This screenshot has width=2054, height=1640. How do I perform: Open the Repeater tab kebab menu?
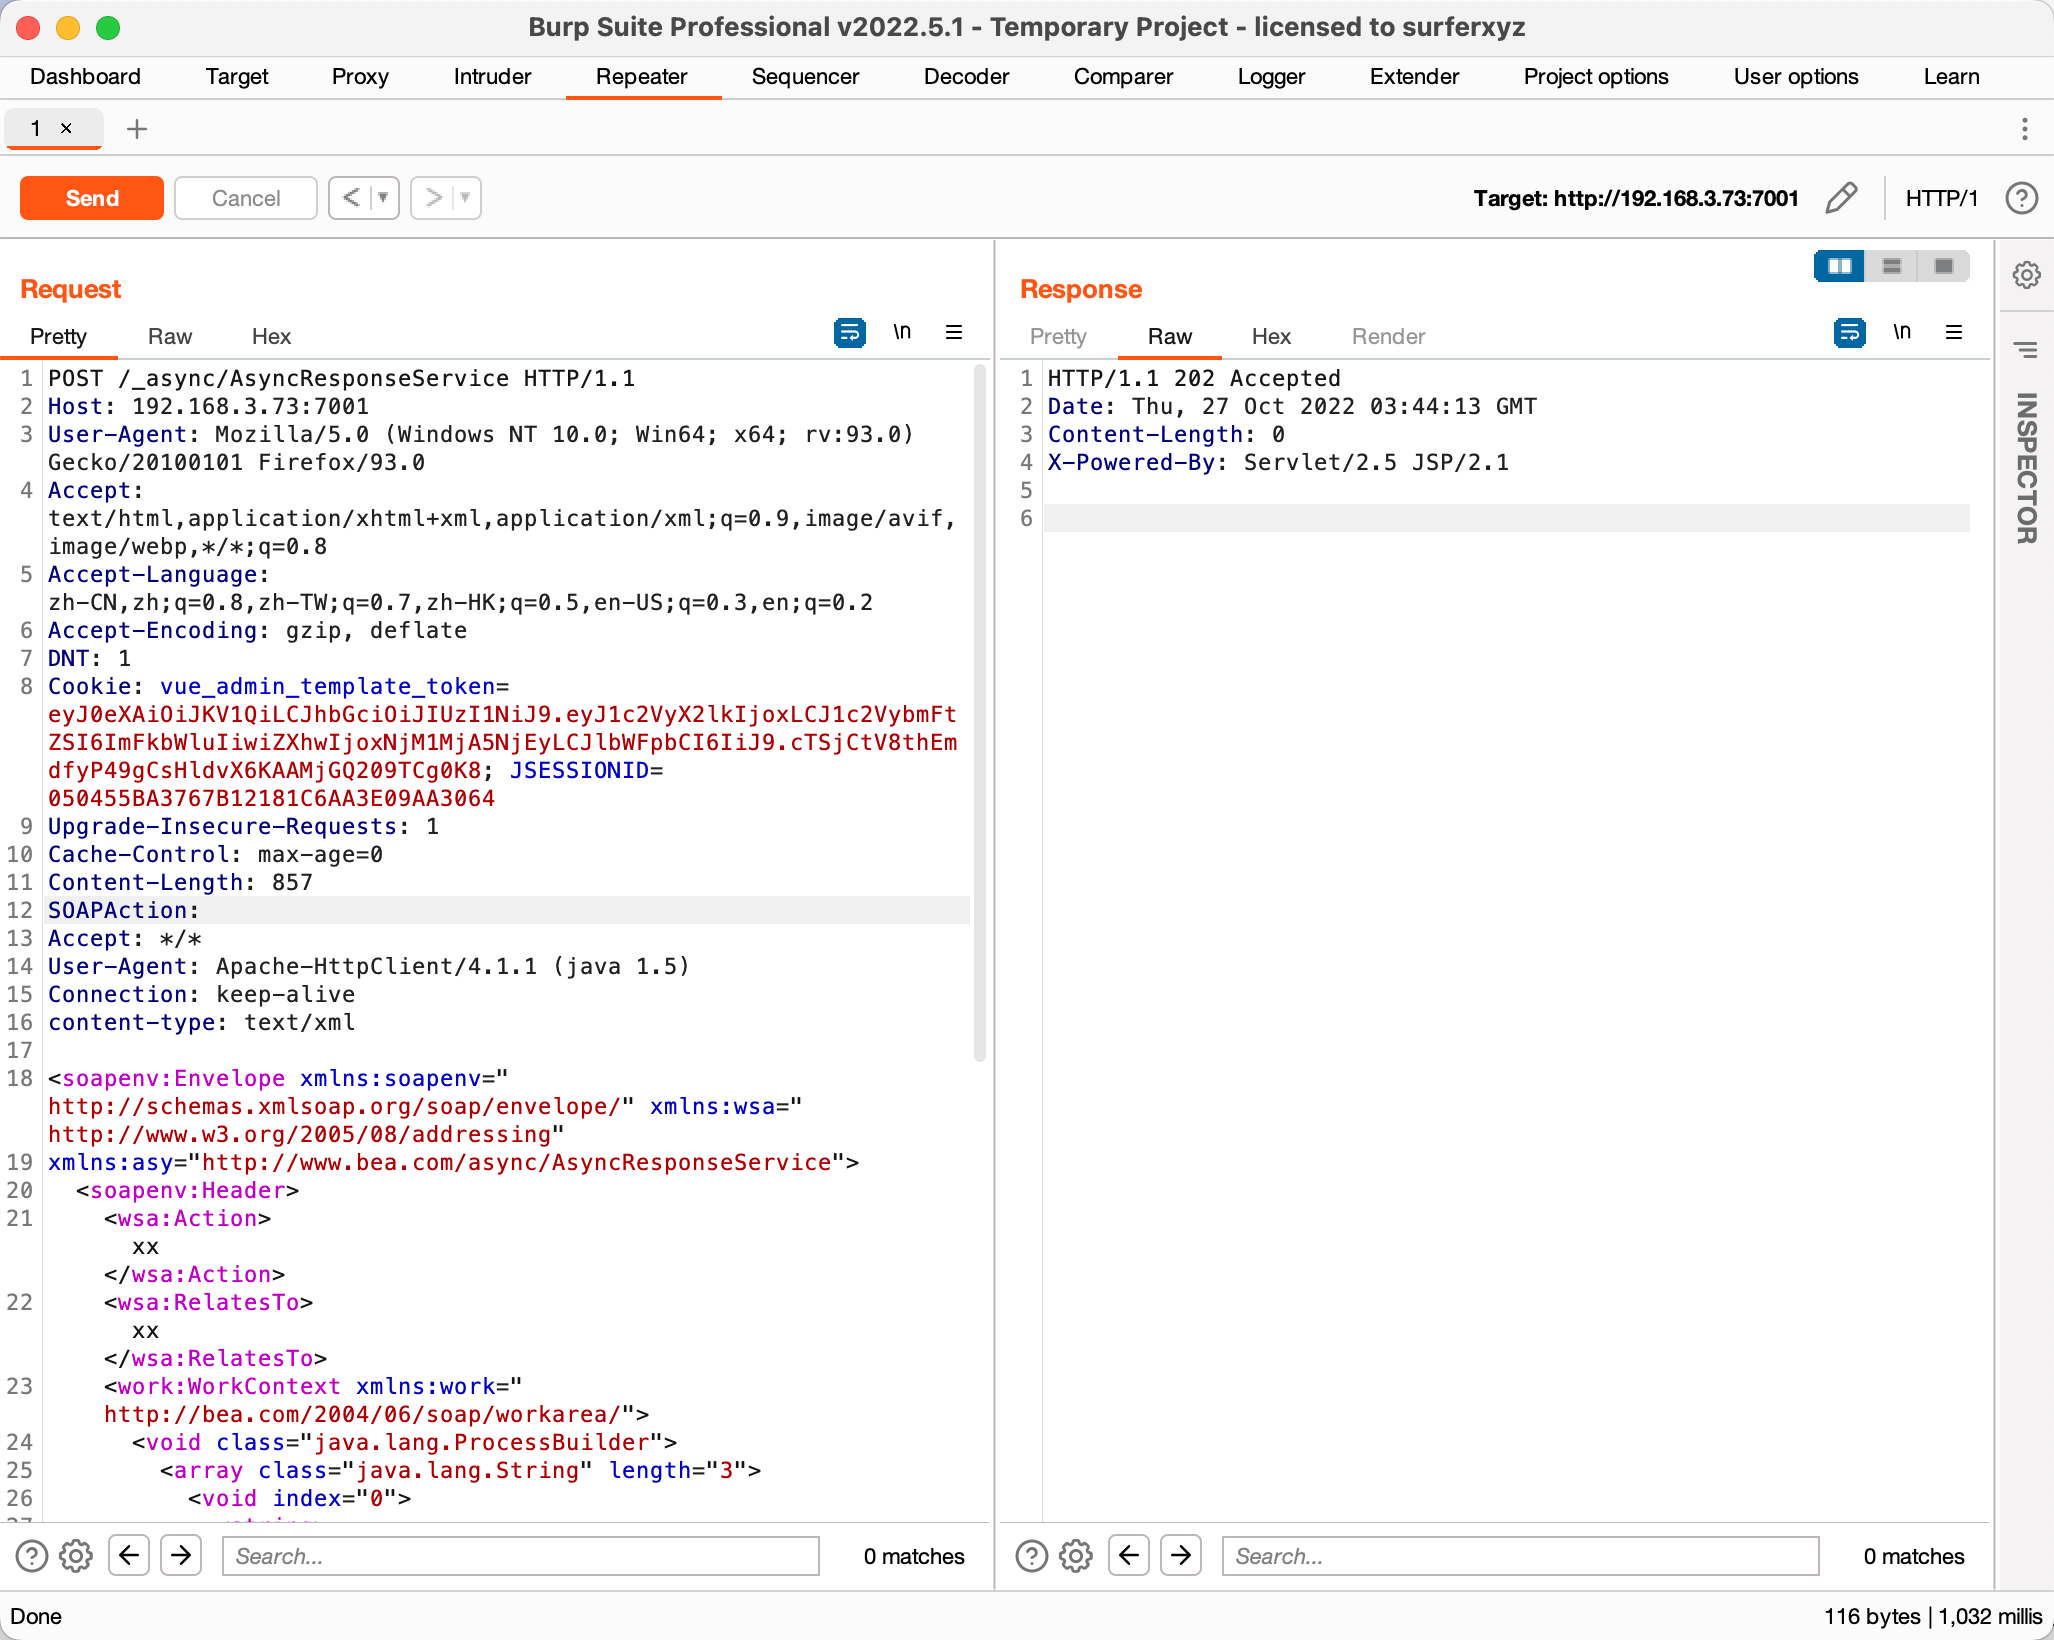point(2024,129)
